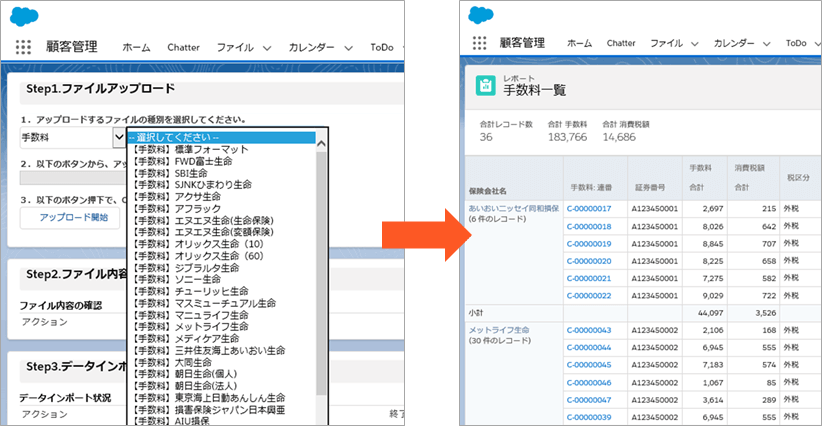This screenshot has width=822, height=426.
Task: Choose 【手数料】オリックス生命（60） option
Action: pos(222,256)
